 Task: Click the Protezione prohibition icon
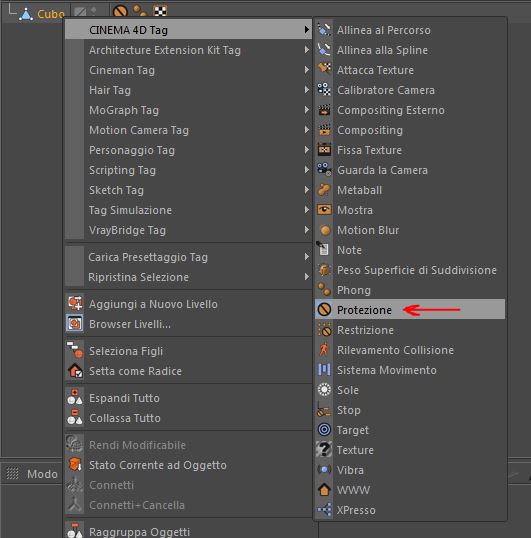pos(324,310)
